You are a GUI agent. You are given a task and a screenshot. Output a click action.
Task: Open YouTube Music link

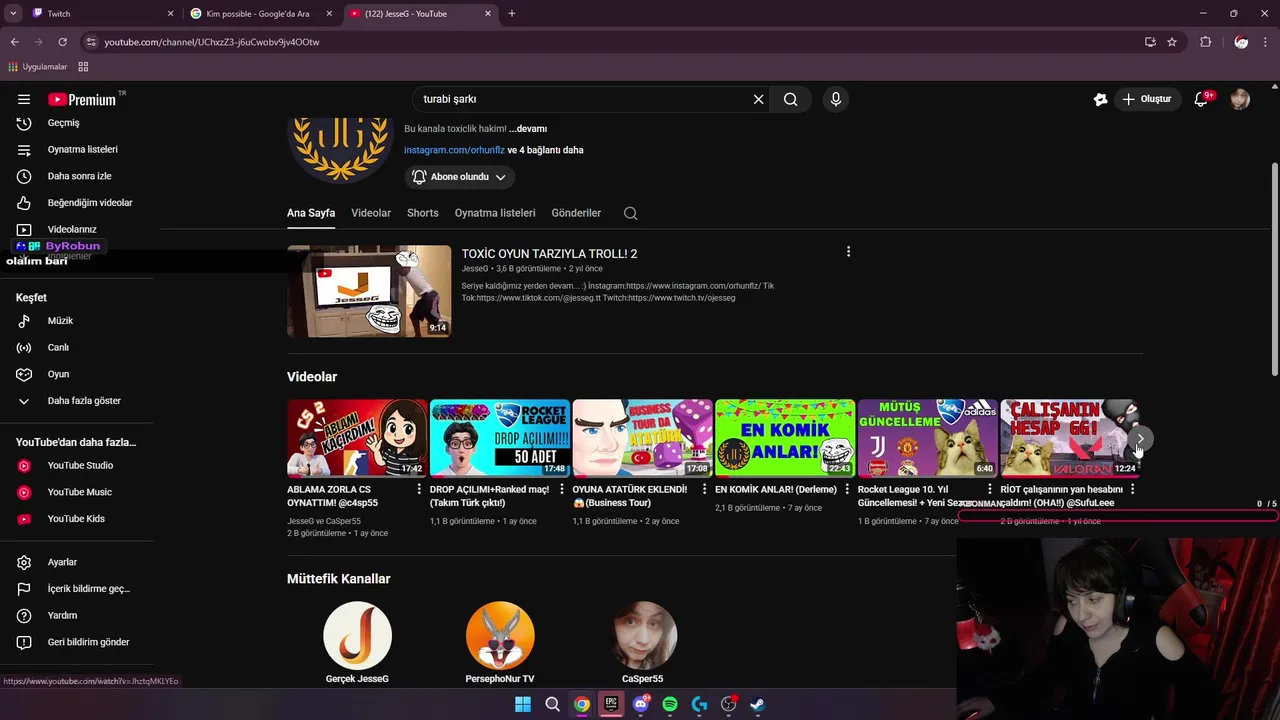pyautogui.click(x=80, y=492)
